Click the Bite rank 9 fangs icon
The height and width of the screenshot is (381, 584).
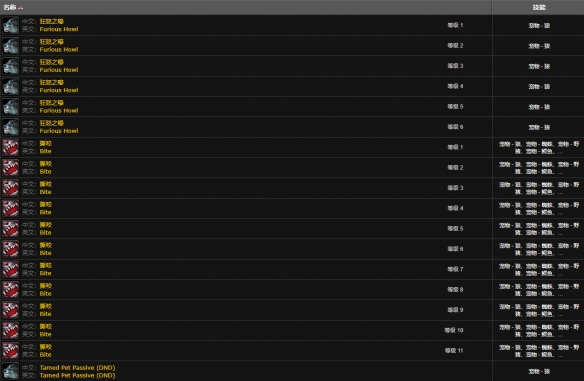coord(10,310)
